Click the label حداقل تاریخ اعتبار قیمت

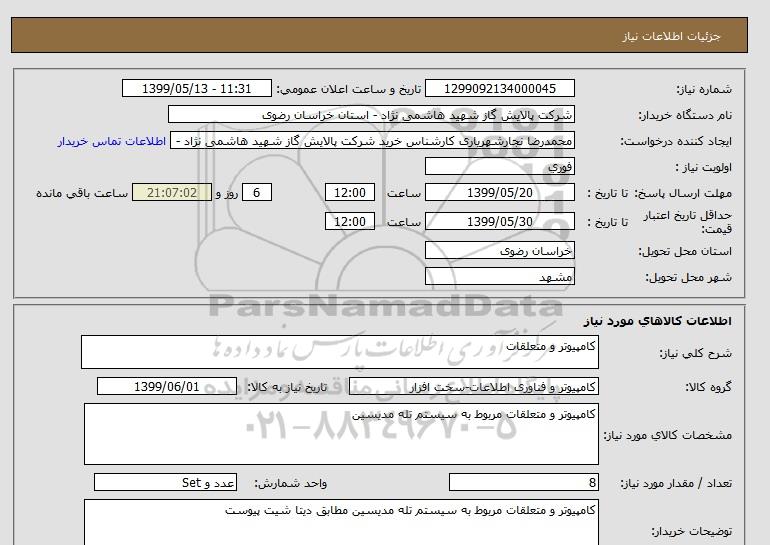point(688,222)
